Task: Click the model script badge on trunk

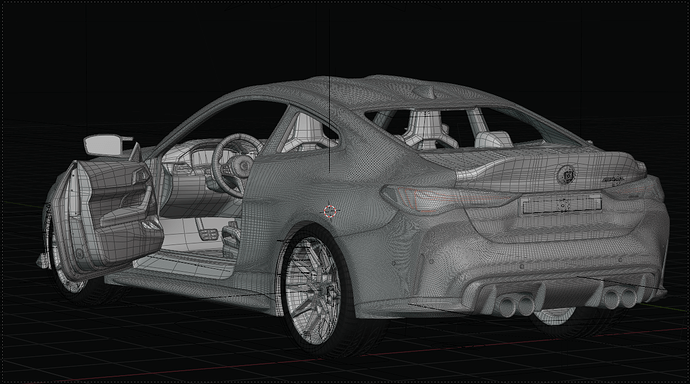Action: (x=613, y=179)
